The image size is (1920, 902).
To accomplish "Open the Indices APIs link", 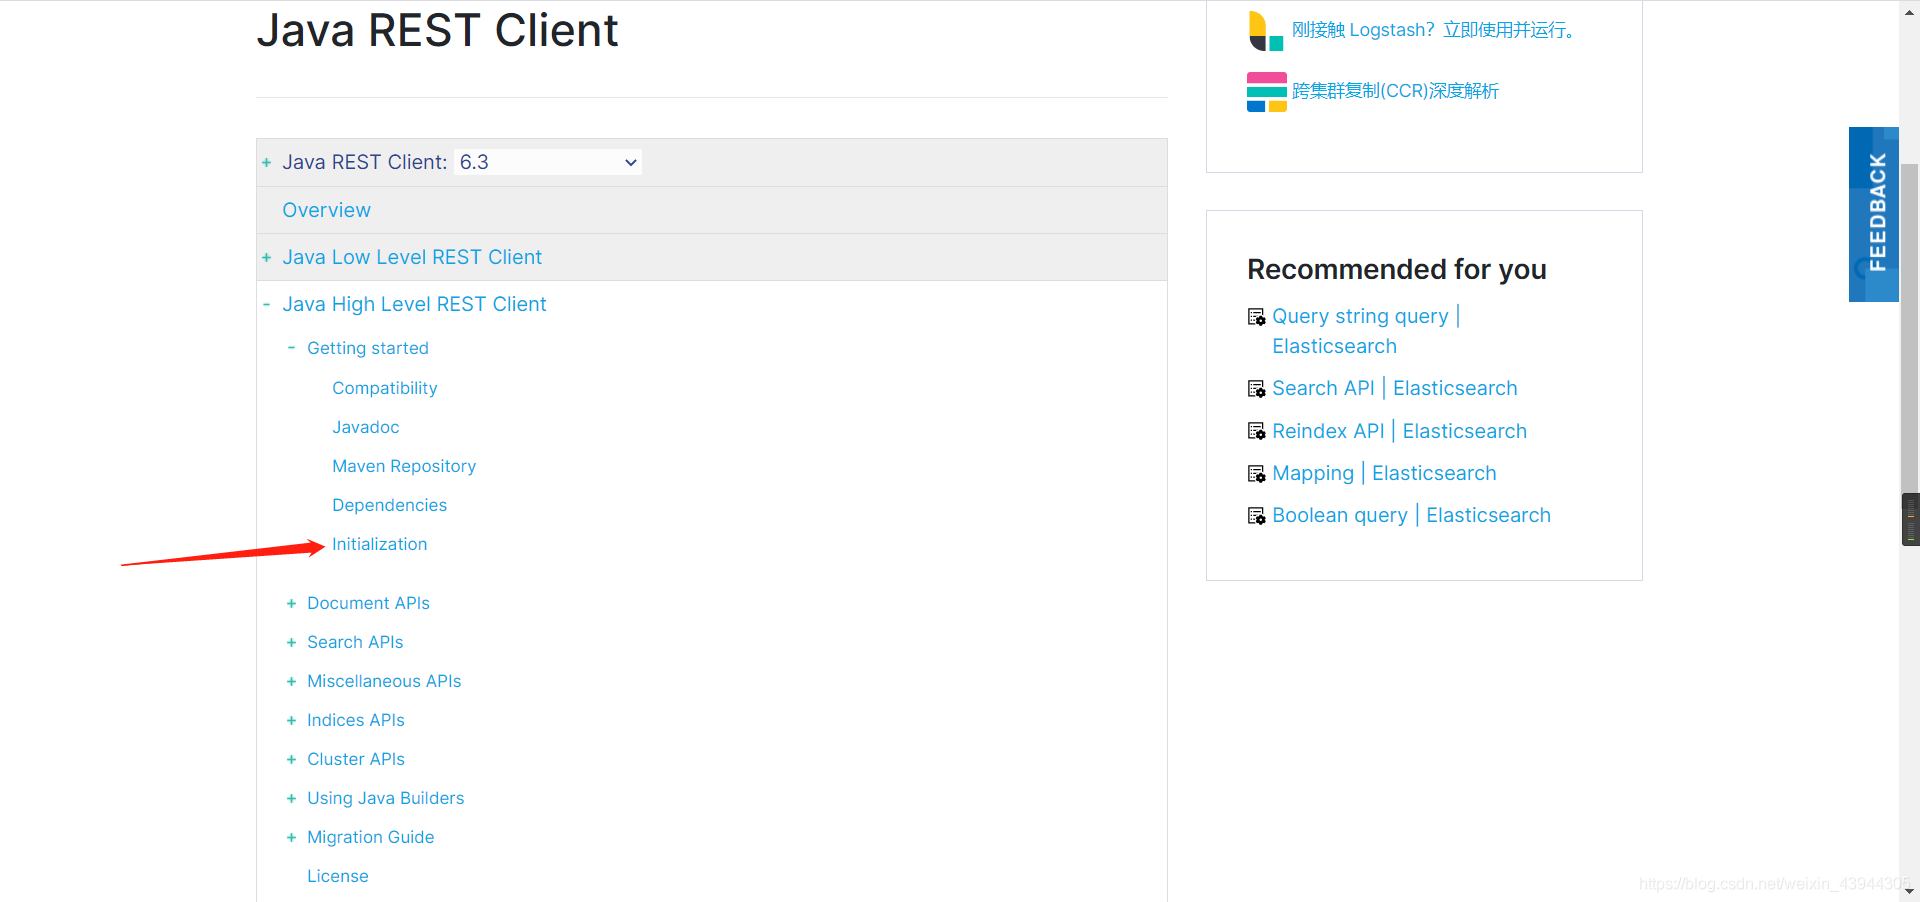I will tap(355, 720).
